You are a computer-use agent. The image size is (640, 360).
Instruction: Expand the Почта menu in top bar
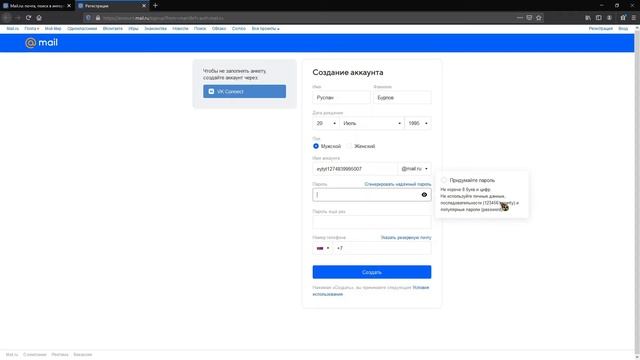[x=32, y=29]
